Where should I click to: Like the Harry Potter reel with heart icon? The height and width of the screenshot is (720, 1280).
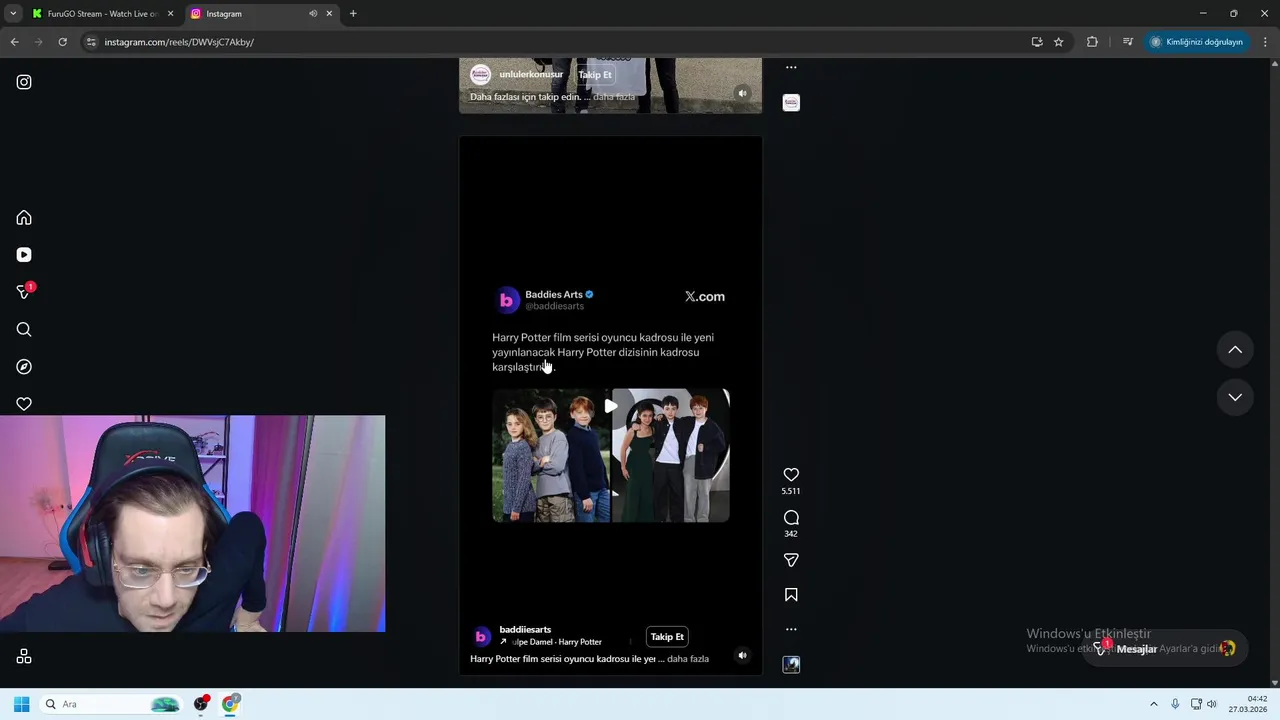tap(791, 475)
